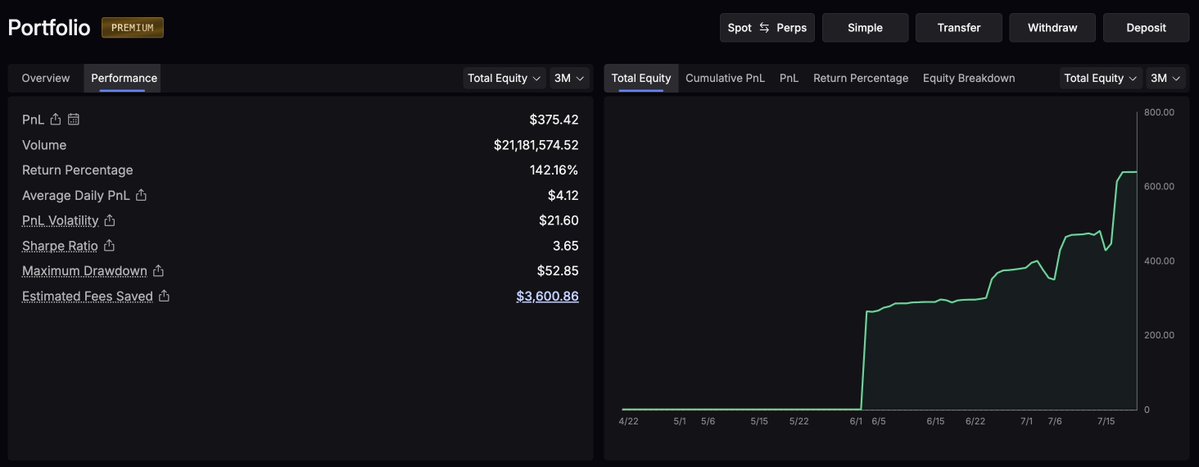Open the $3,600.86 fees saved link
The image size is (1199, 467).
coord(548,296)
